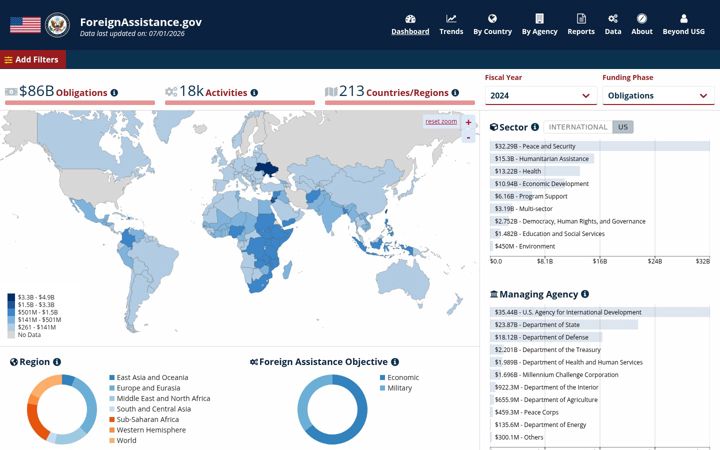Open the About compass icon

(641, 19)
